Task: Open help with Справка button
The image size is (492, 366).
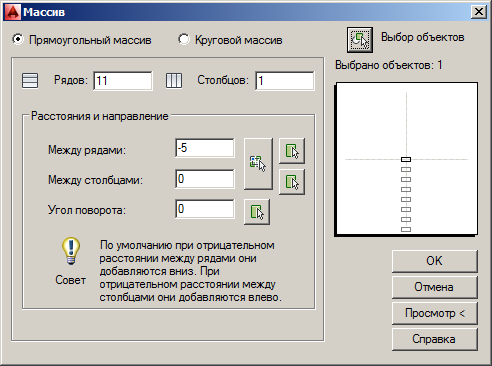Action: 435,339
